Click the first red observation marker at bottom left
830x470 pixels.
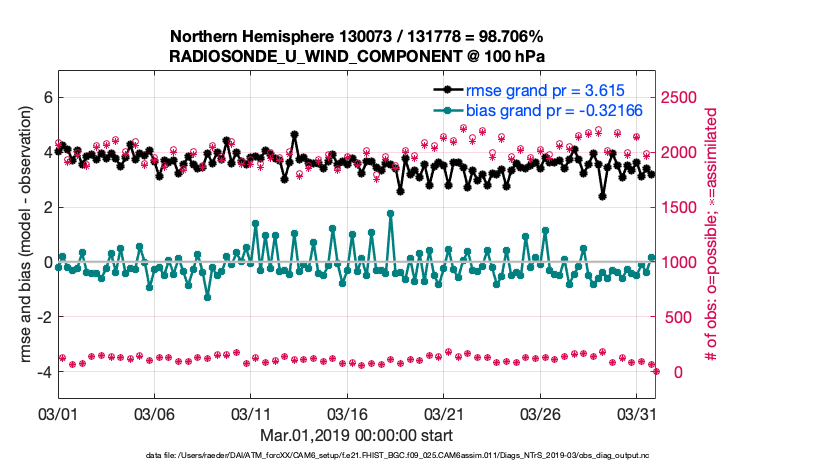(62, 358)
